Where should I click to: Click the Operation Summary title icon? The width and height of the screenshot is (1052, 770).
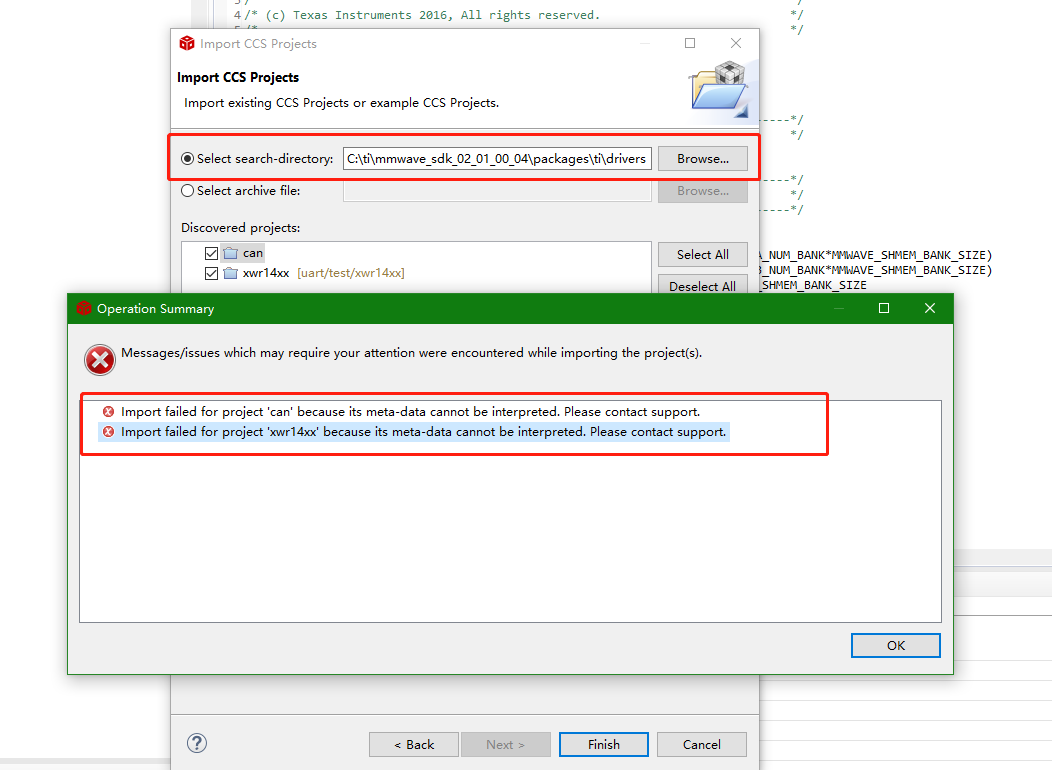[x=84, y=309]
